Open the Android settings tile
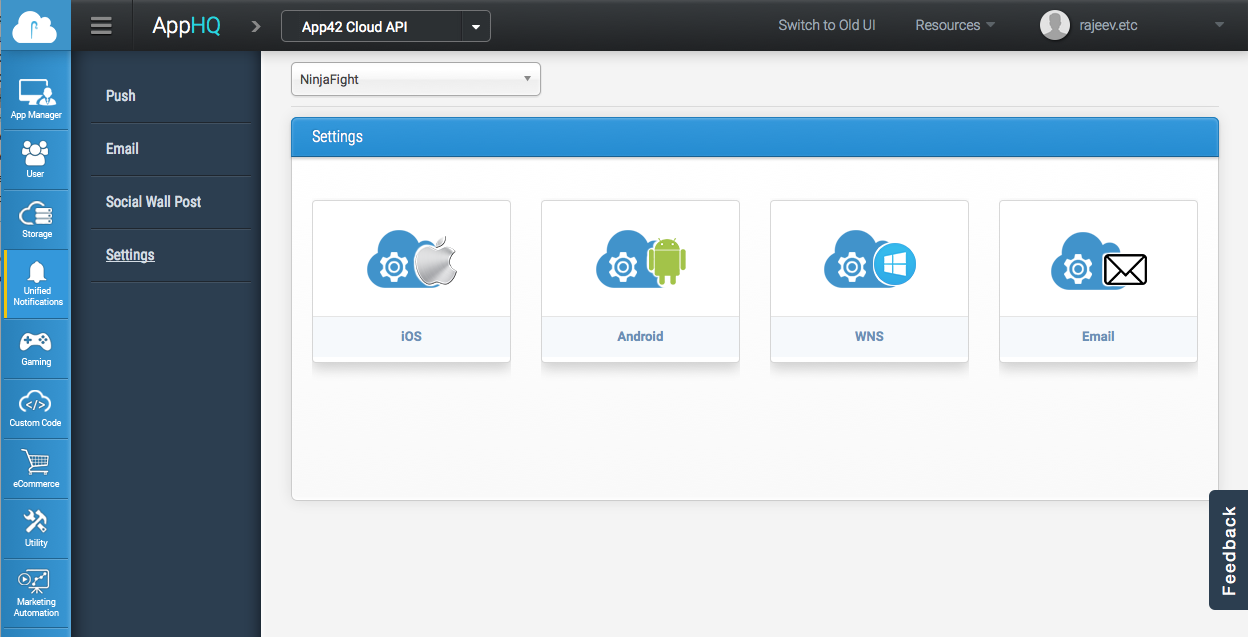Image resolution: width=1248 pixels, height=637 pixels. click(640, 281)
